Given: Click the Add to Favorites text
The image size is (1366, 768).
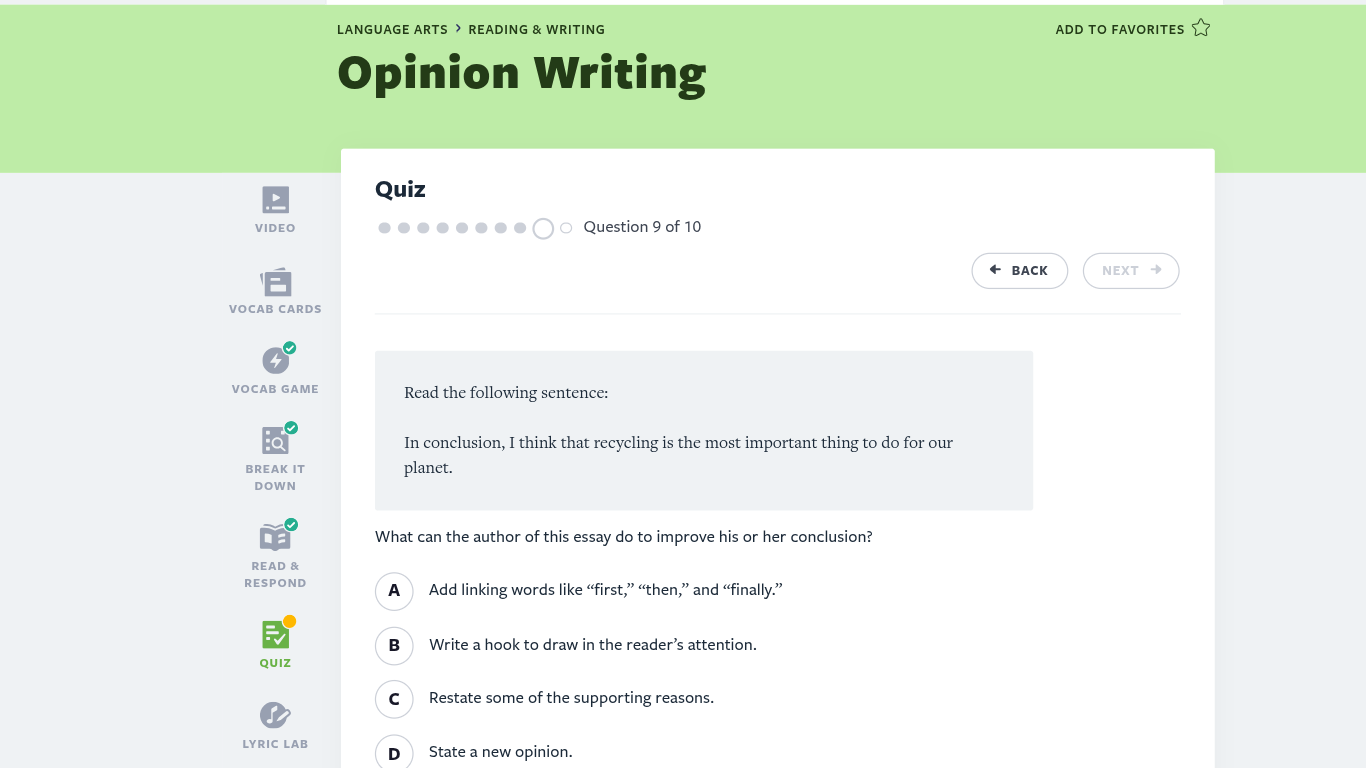Looking at the screenshot, I should (1119, 30).
